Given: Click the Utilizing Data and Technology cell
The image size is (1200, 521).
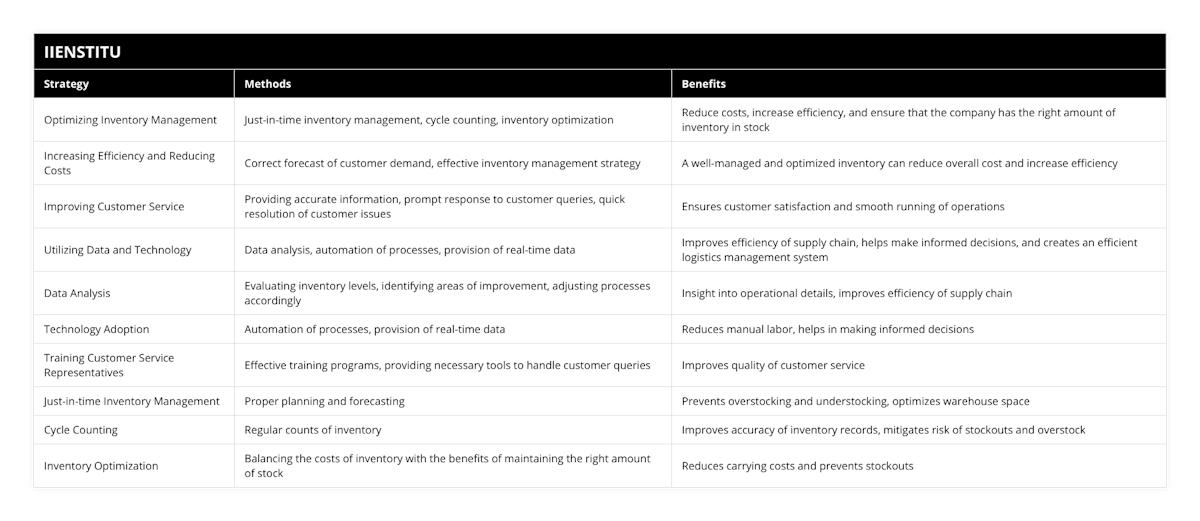Looking at the screenshot, I should (134, 250).
